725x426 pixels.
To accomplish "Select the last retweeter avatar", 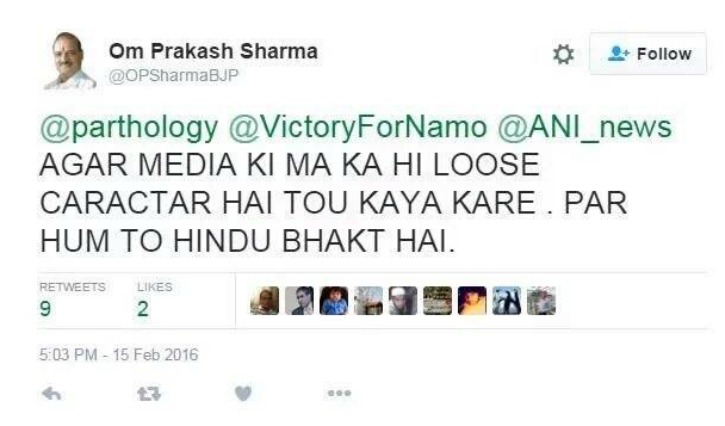I will pos(541,301).
